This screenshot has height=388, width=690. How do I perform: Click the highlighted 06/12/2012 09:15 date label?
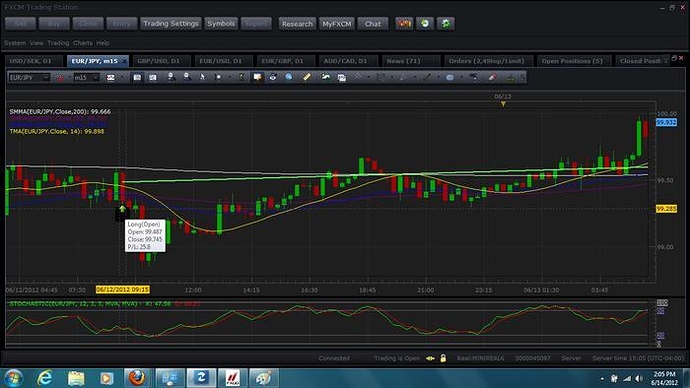(x=123, y=289)
